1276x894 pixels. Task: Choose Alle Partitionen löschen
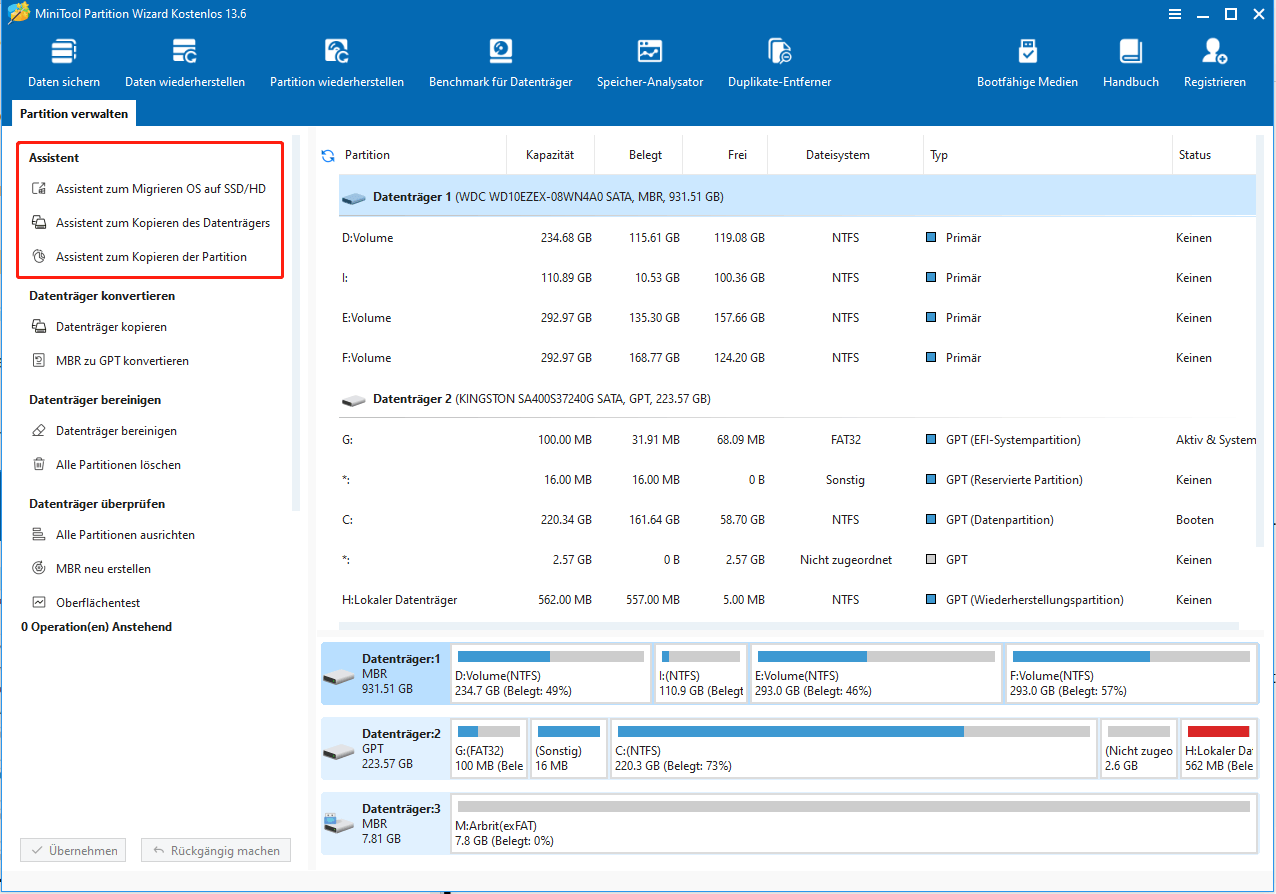(x=107, y=464)
